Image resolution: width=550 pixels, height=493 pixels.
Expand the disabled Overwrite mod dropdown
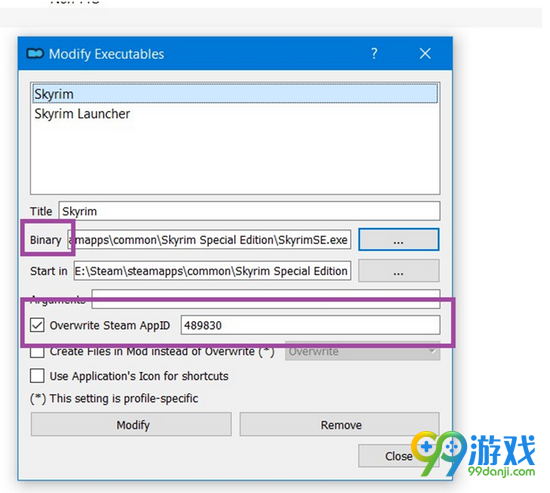coord(363,351)
